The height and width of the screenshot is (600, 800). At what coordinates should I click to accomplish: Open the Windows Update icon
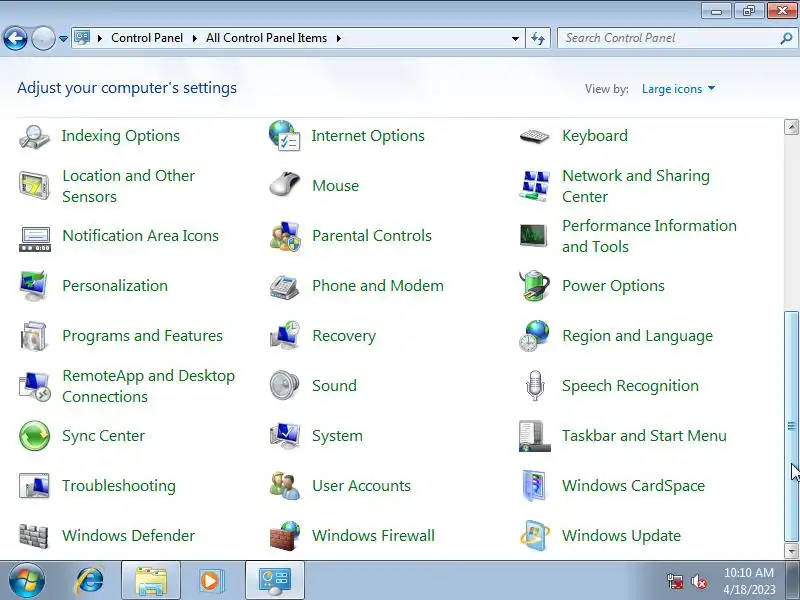(x=535, y=536)
